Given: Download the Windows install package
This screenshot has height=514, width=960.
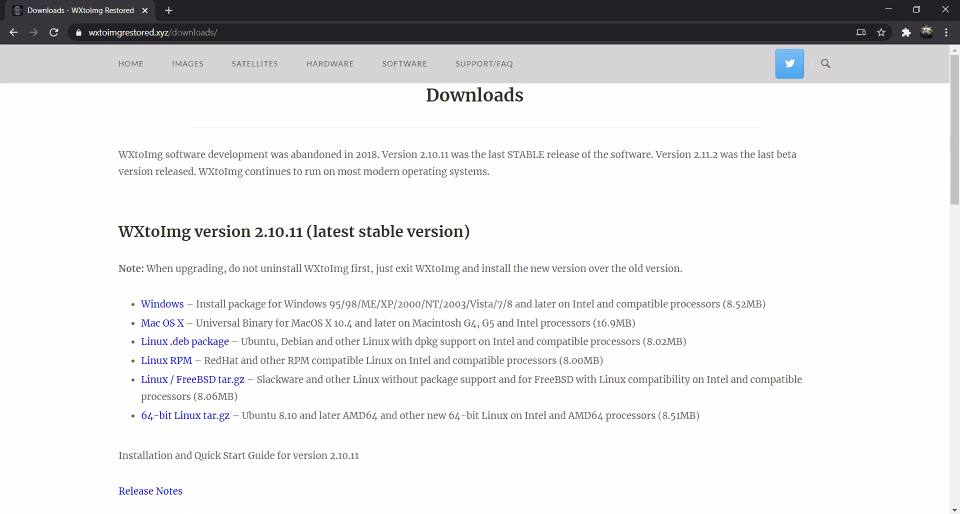Looking at the screenshot, I should coord(162,304).
